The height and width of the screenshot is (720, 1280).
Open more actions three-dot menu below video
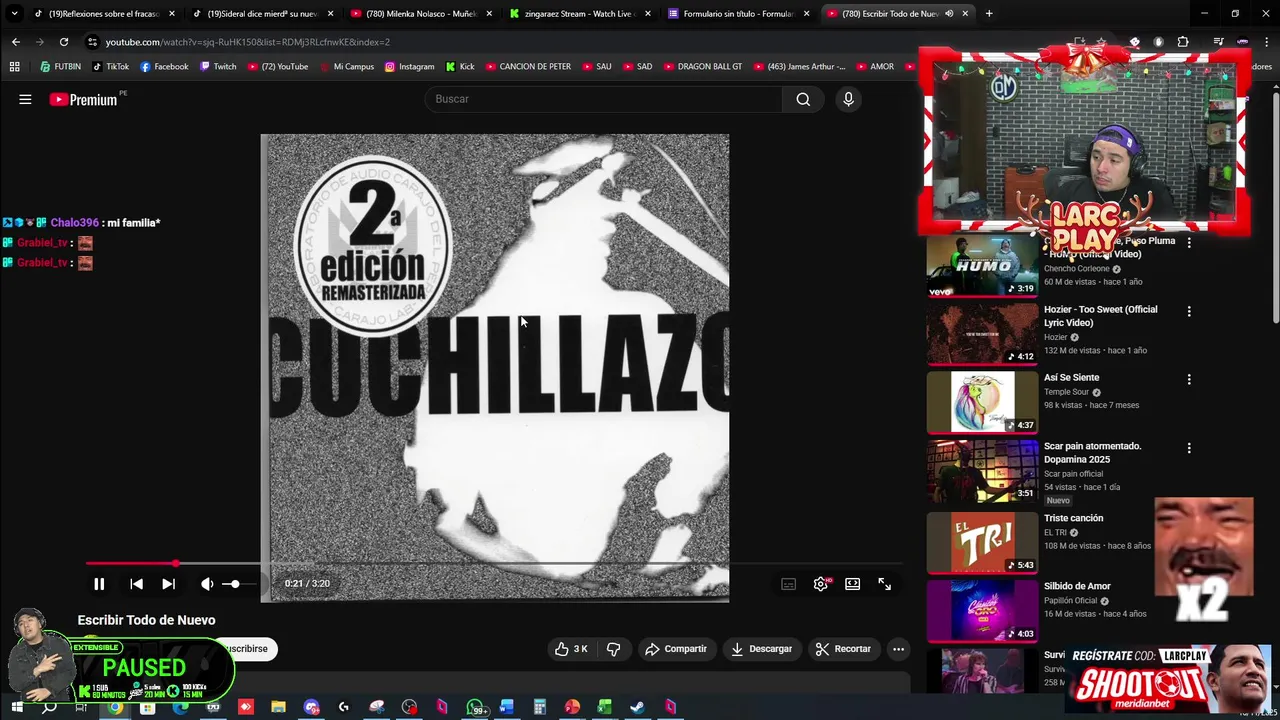898,649
